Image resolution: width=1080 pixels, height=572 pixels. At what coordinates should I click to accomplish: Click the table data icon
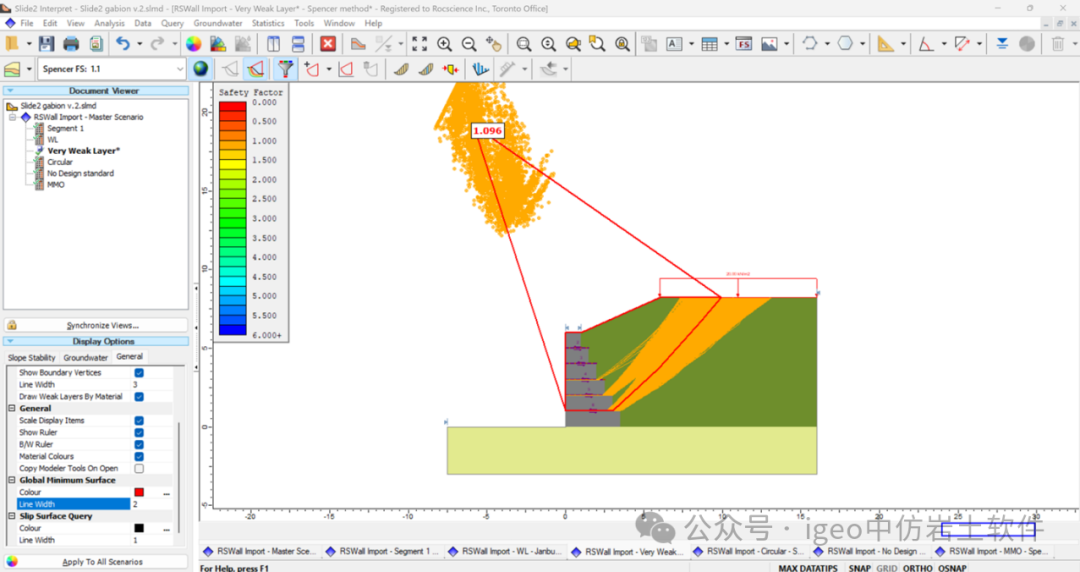click(x=709, y=44)
